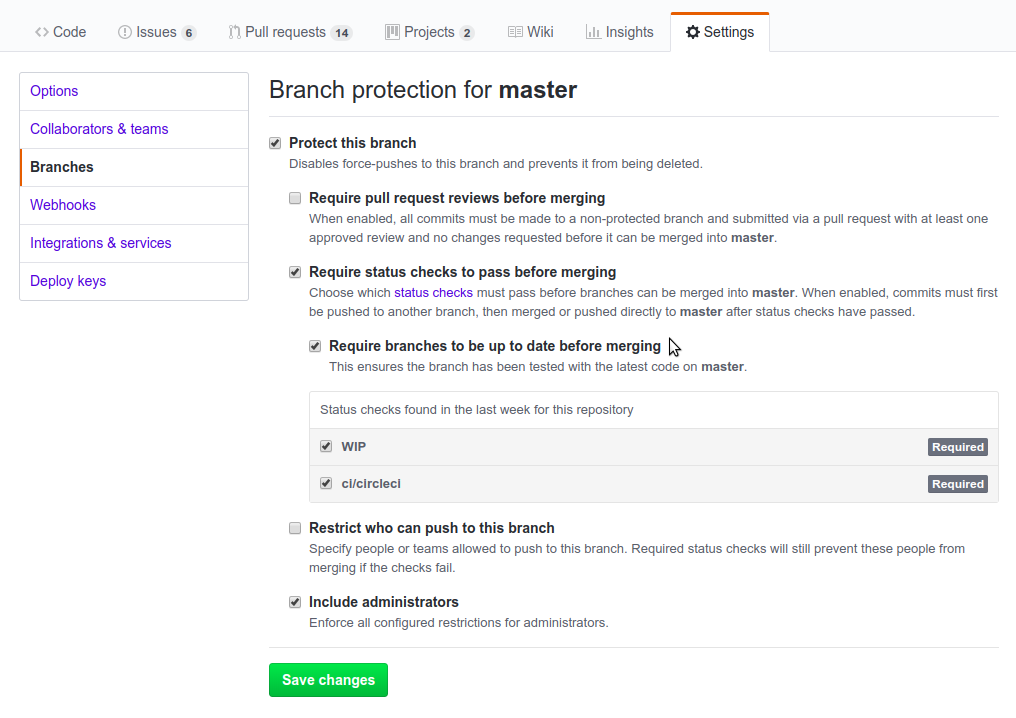Enable Restrict who can push

295,528
